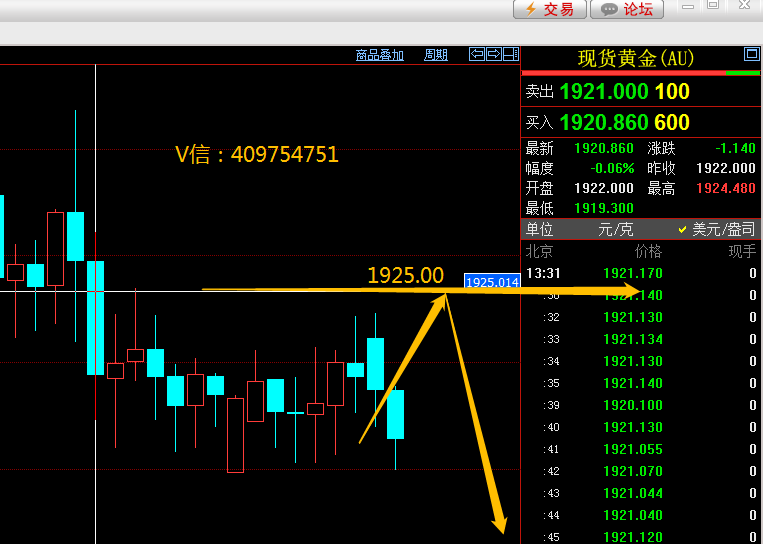Click the 卖出 price 1921.000
This screenshot has height=544, width=763.
[604, 91]
